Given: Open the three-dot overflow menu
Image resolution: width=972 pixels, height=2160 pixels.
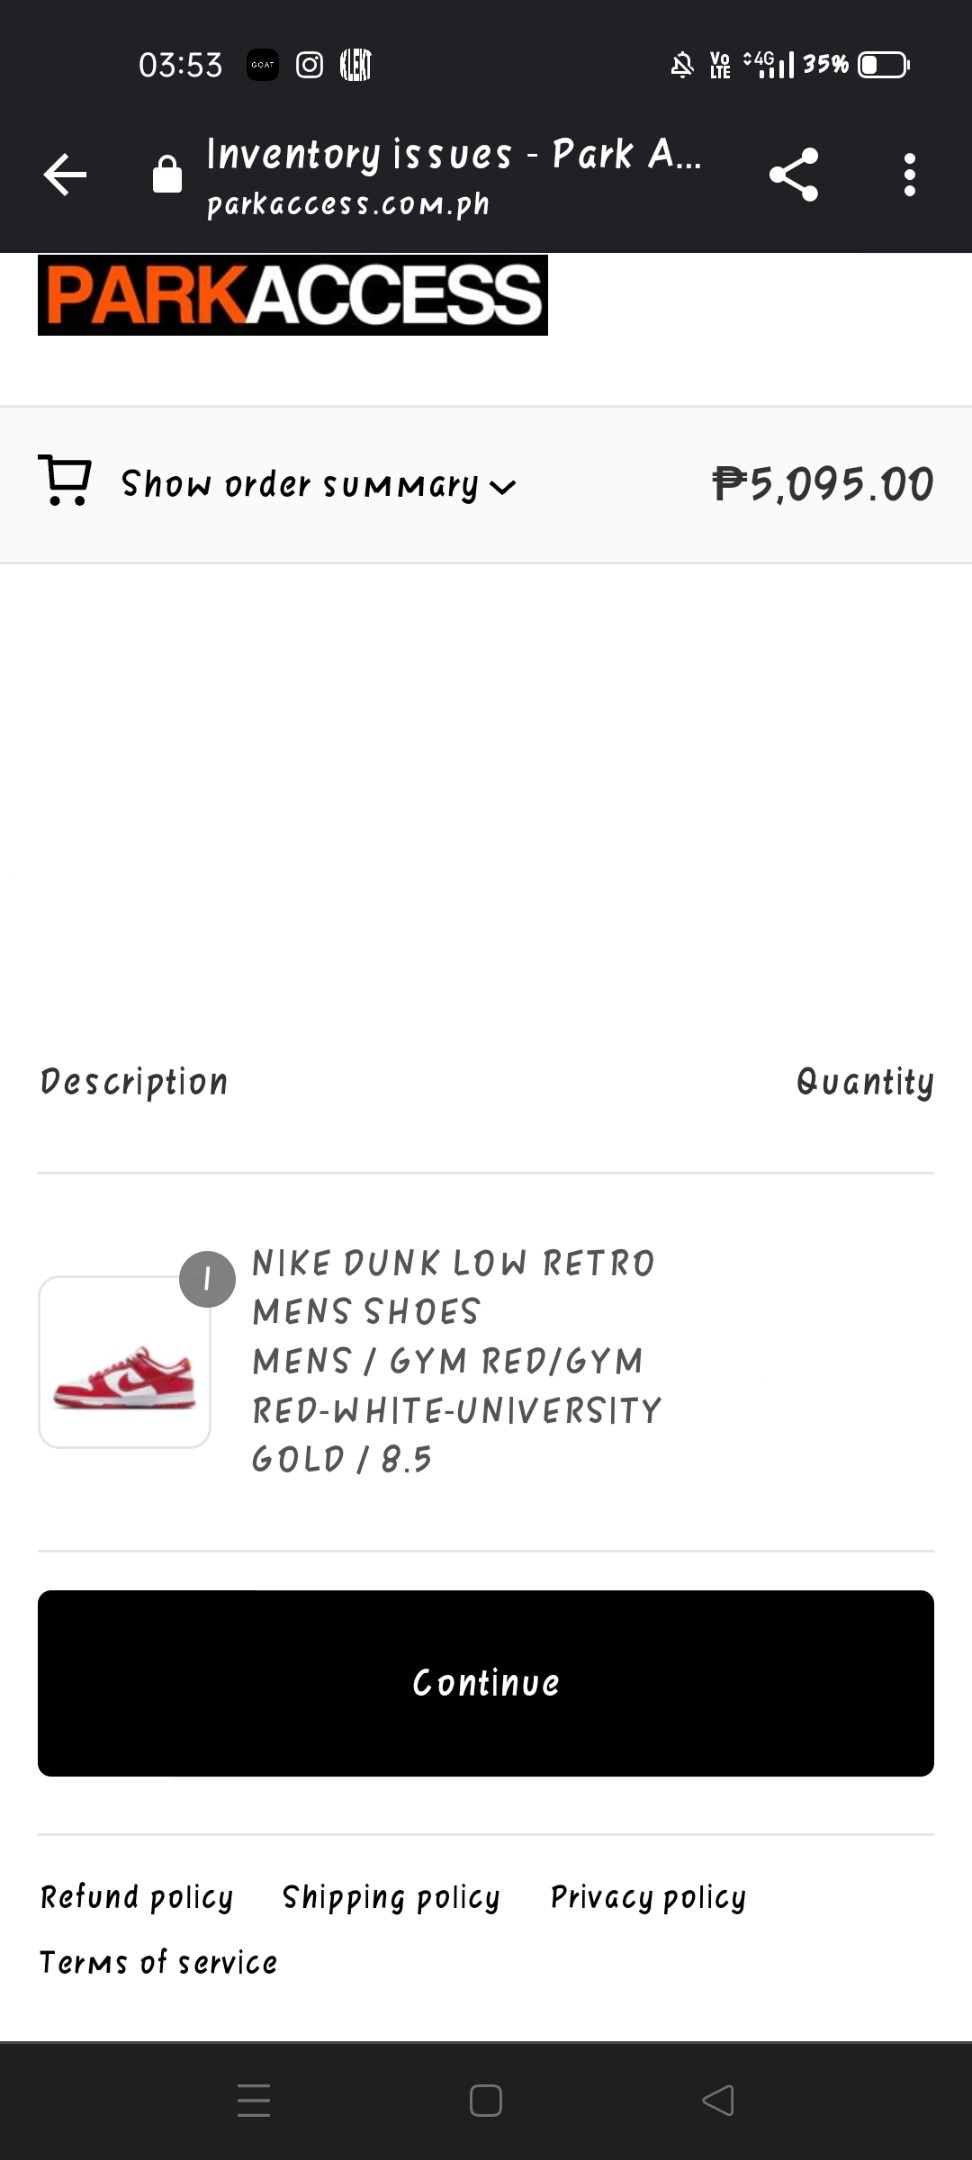Looking at the screenshot, I should click(x=909, y=175).
